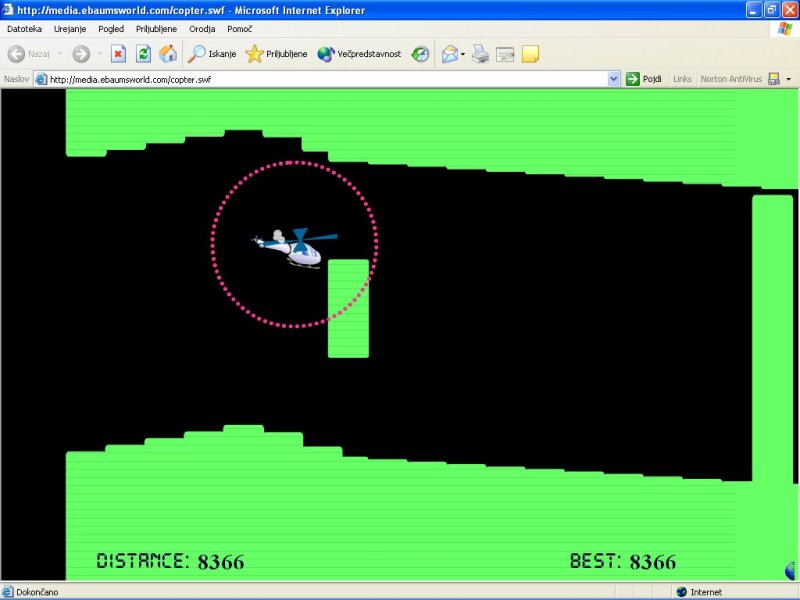Open the Večpredstavnost media pane
This screenshot has height=600, width=800.
pyautogui.click(x=359, y=54)
